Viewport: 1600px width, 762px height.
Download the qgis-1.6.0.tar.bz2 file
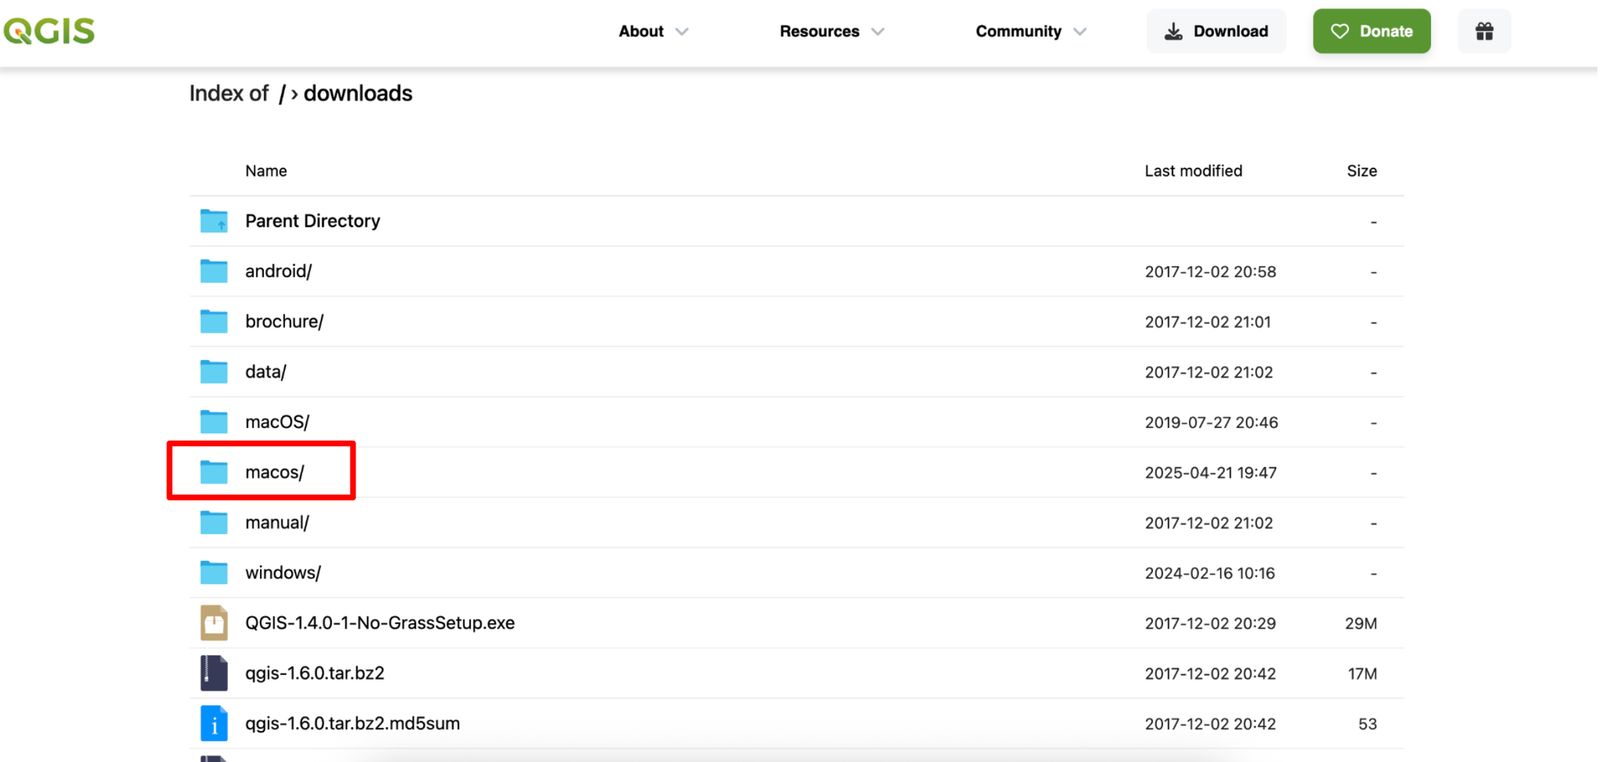click(315, 673)
